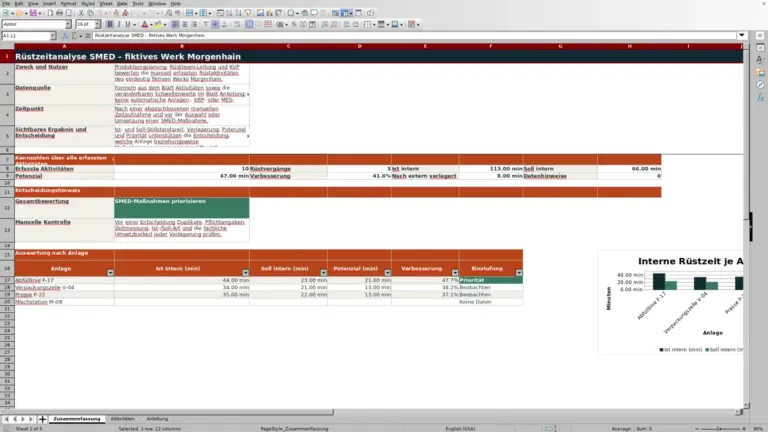Image resolution: width=768 pixels, height=432 pixels.
Task: Toggle Italic formatting
Action: tap(119, 24)
